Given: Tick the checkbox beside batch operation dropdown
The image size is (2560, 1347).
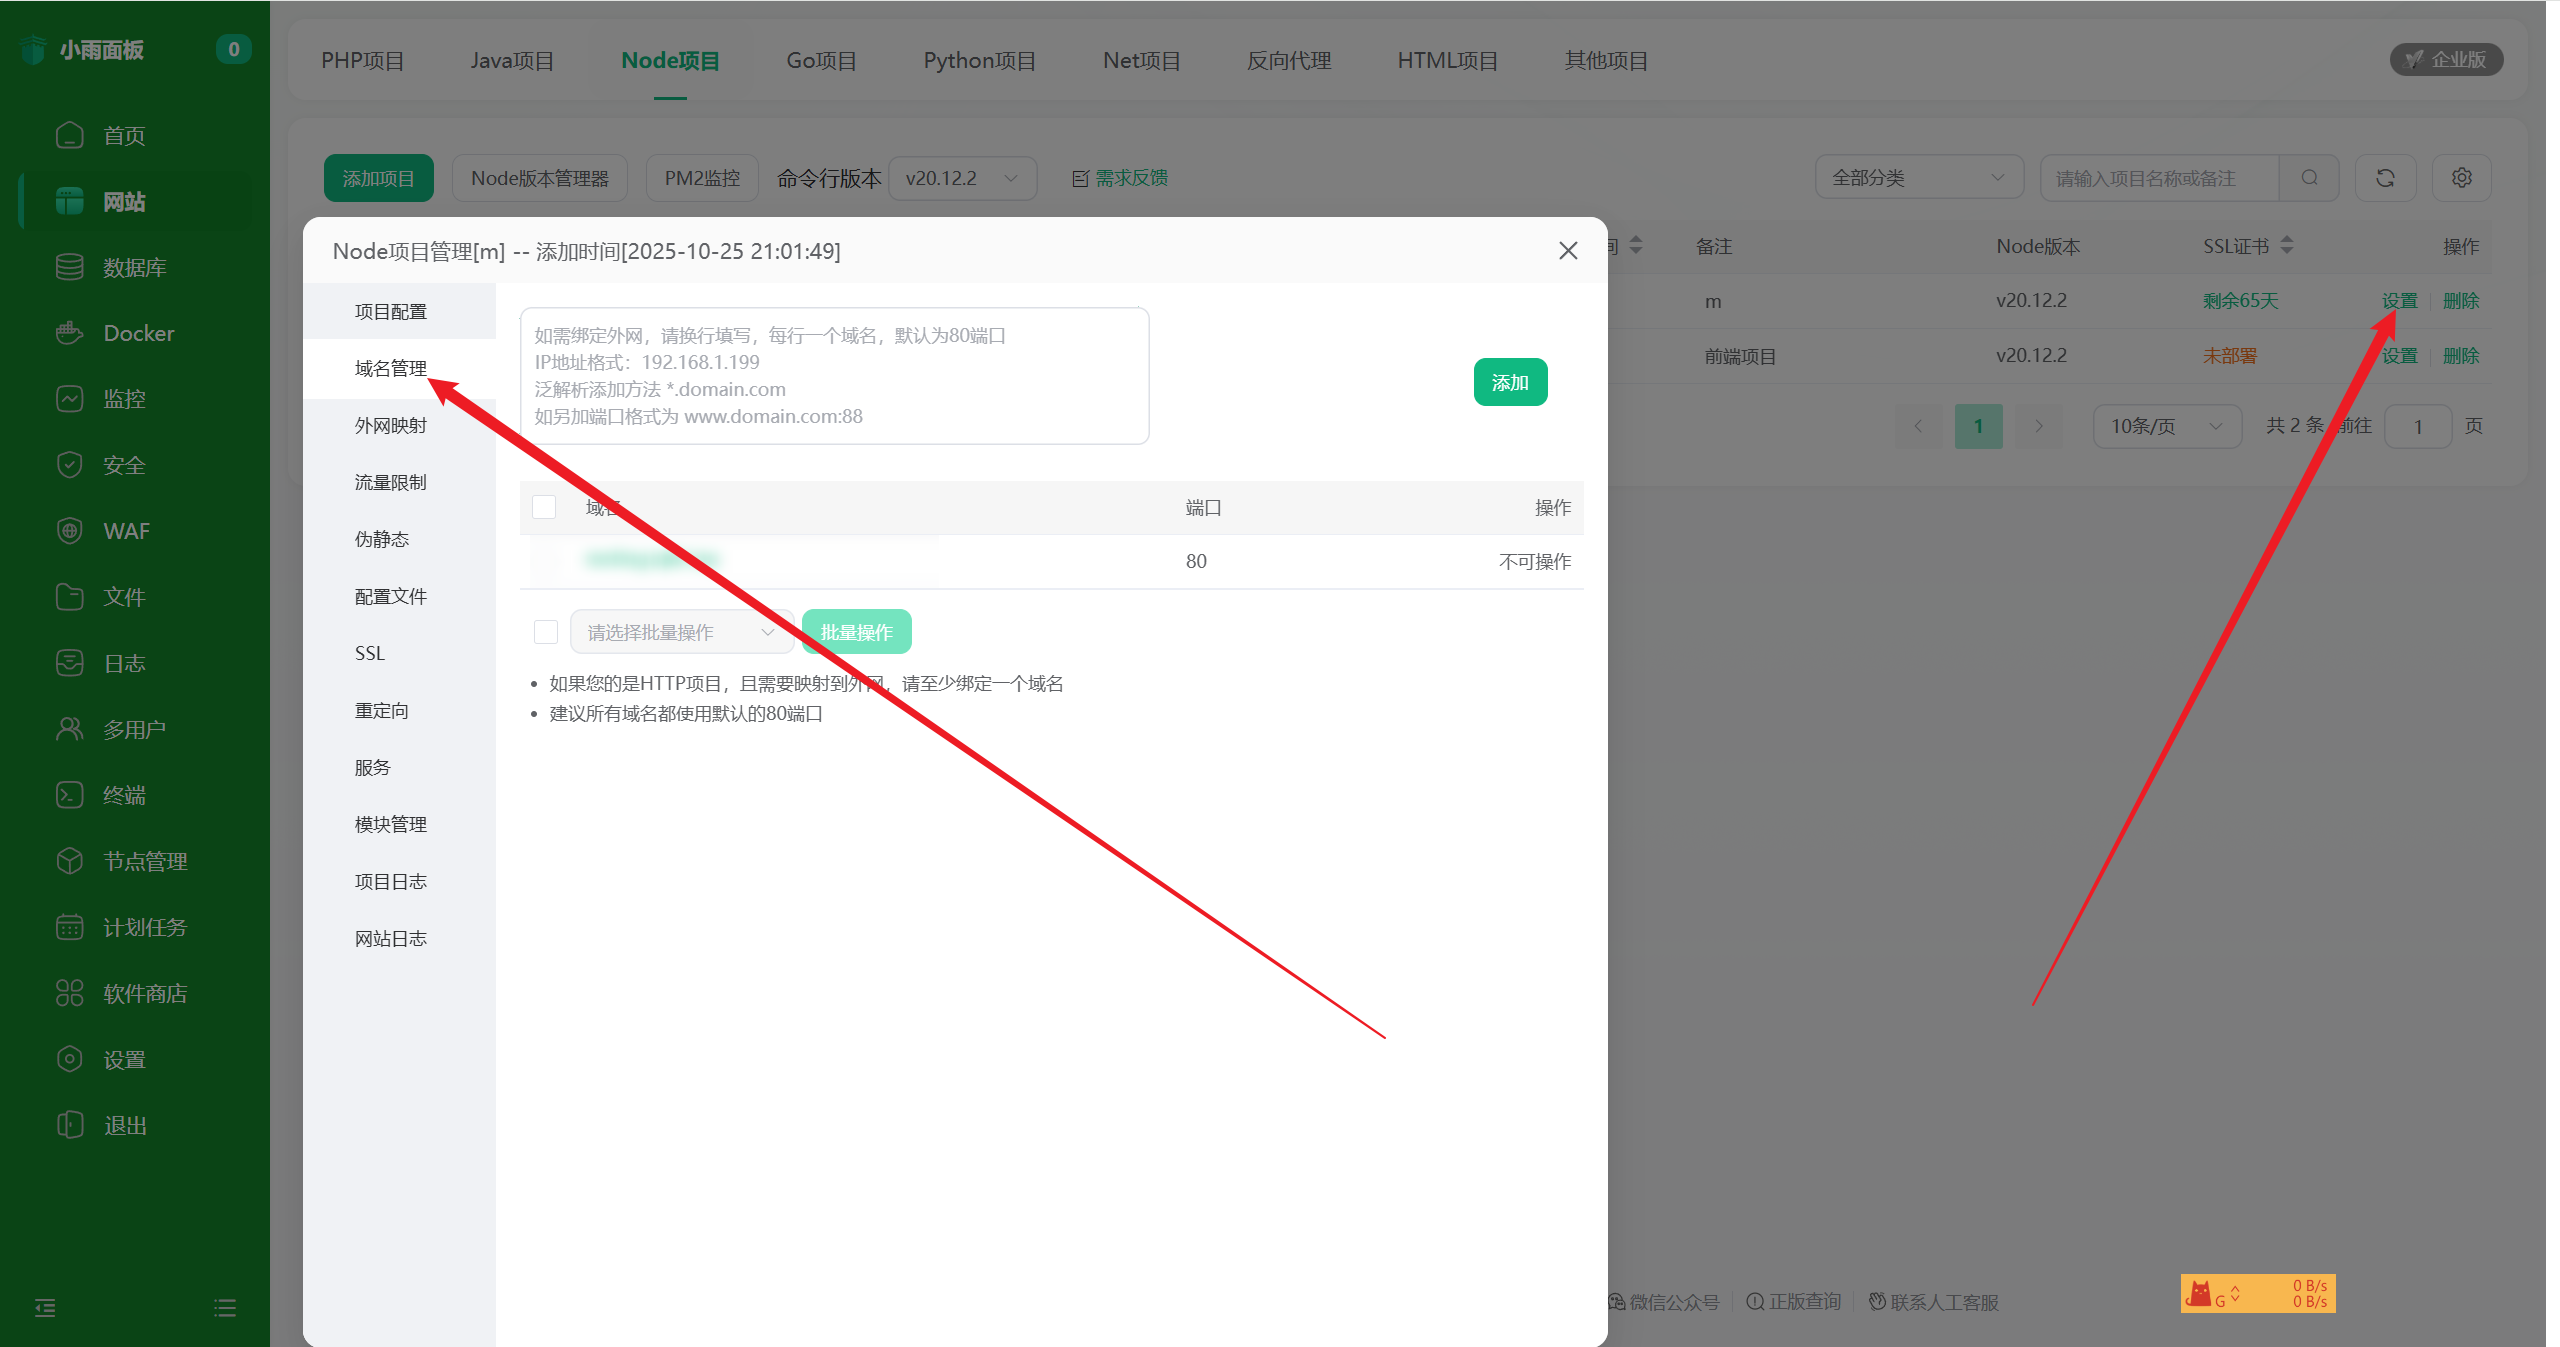Looking at the screenshot, I should (x=546, y=632).
